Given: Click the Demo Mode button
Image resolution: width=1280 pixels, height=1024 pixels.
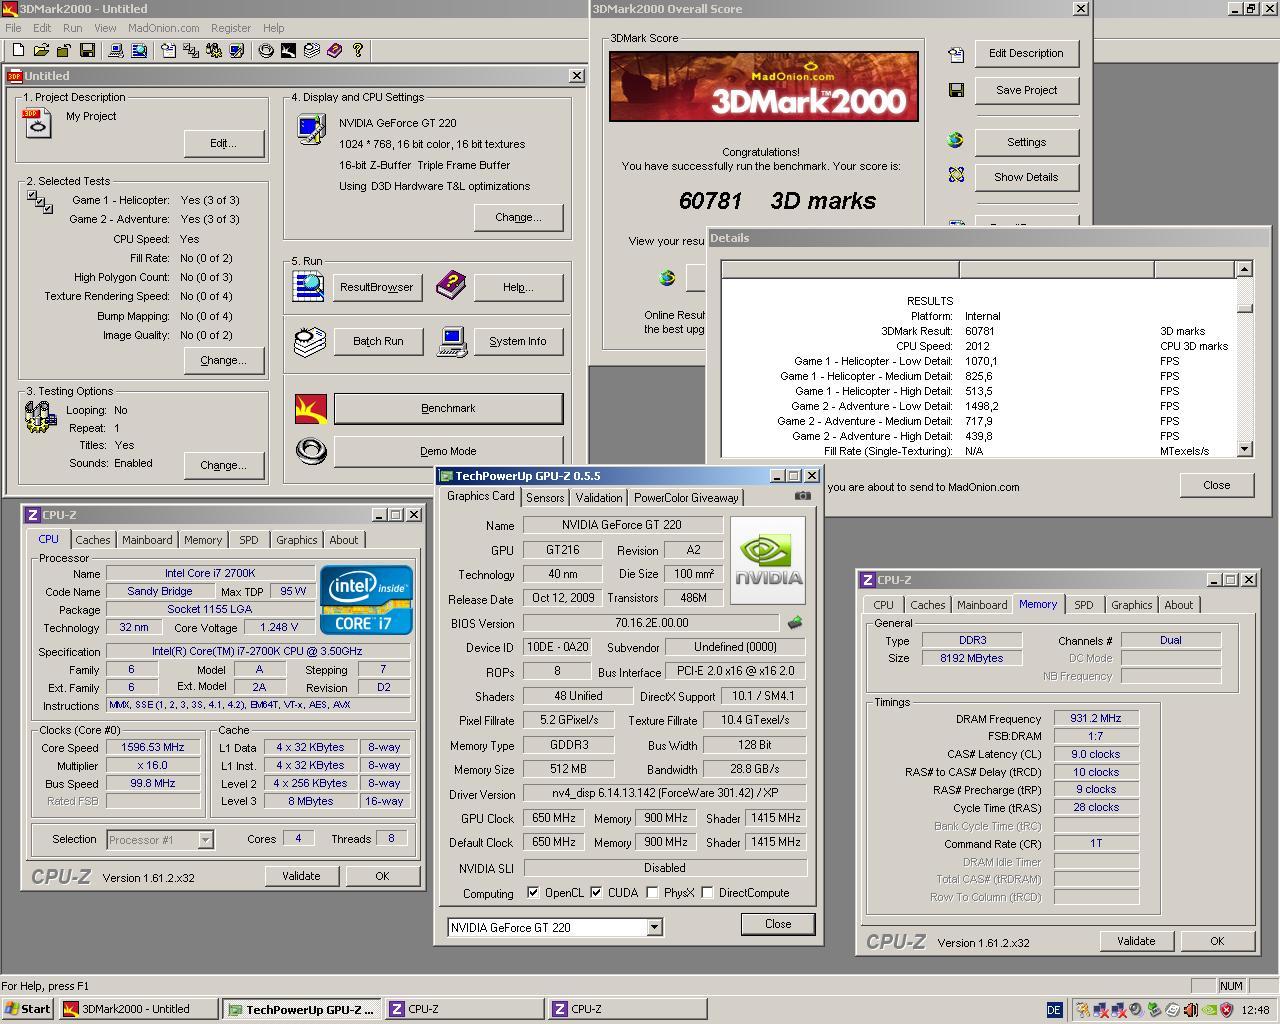Looking at the screenshot, I should click(x=448, y=451).
